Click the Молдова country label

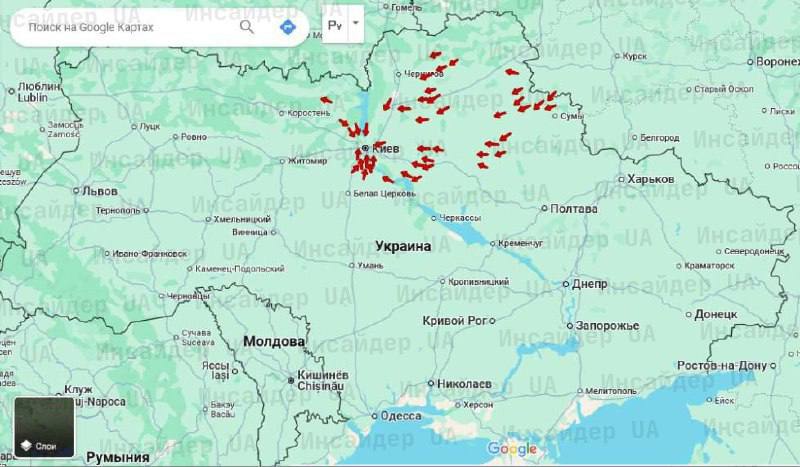(273, 342)
